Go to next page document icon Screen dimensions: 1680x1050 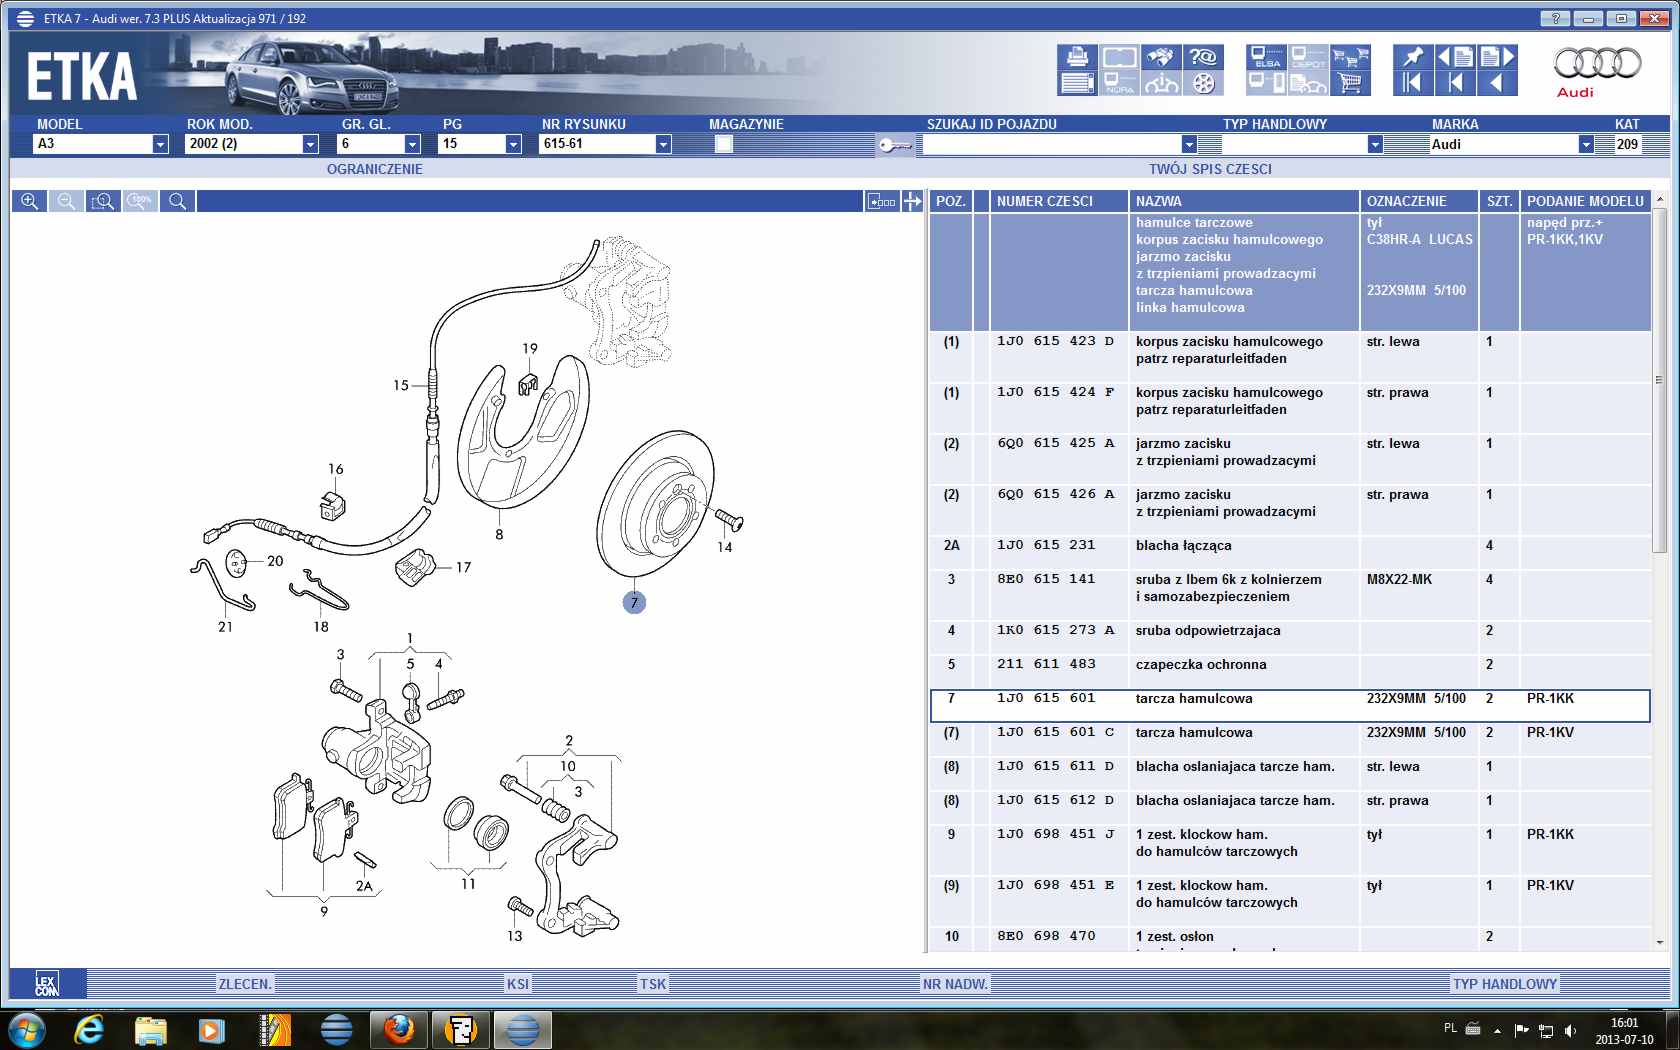click(x=1497, y=57)
